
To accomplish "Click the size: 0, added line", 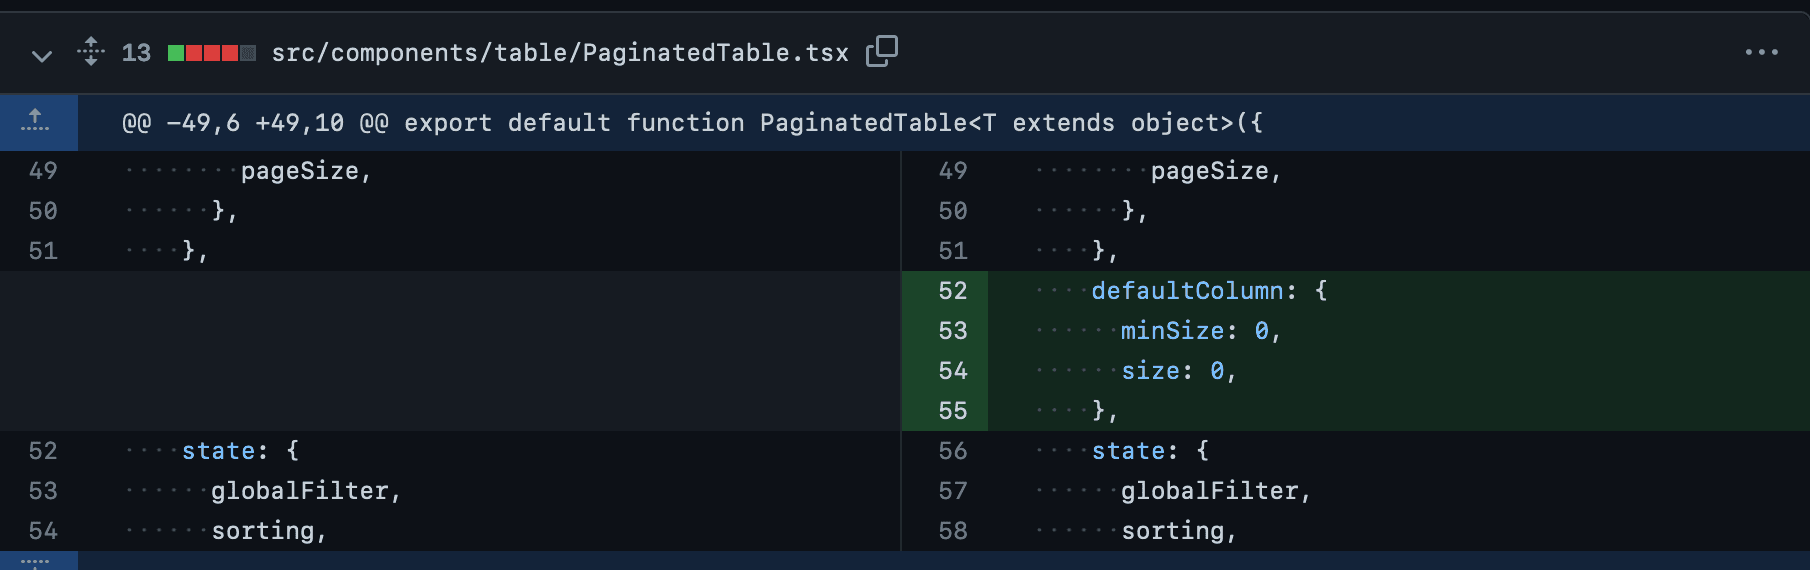I will [x=1179, y=371].
